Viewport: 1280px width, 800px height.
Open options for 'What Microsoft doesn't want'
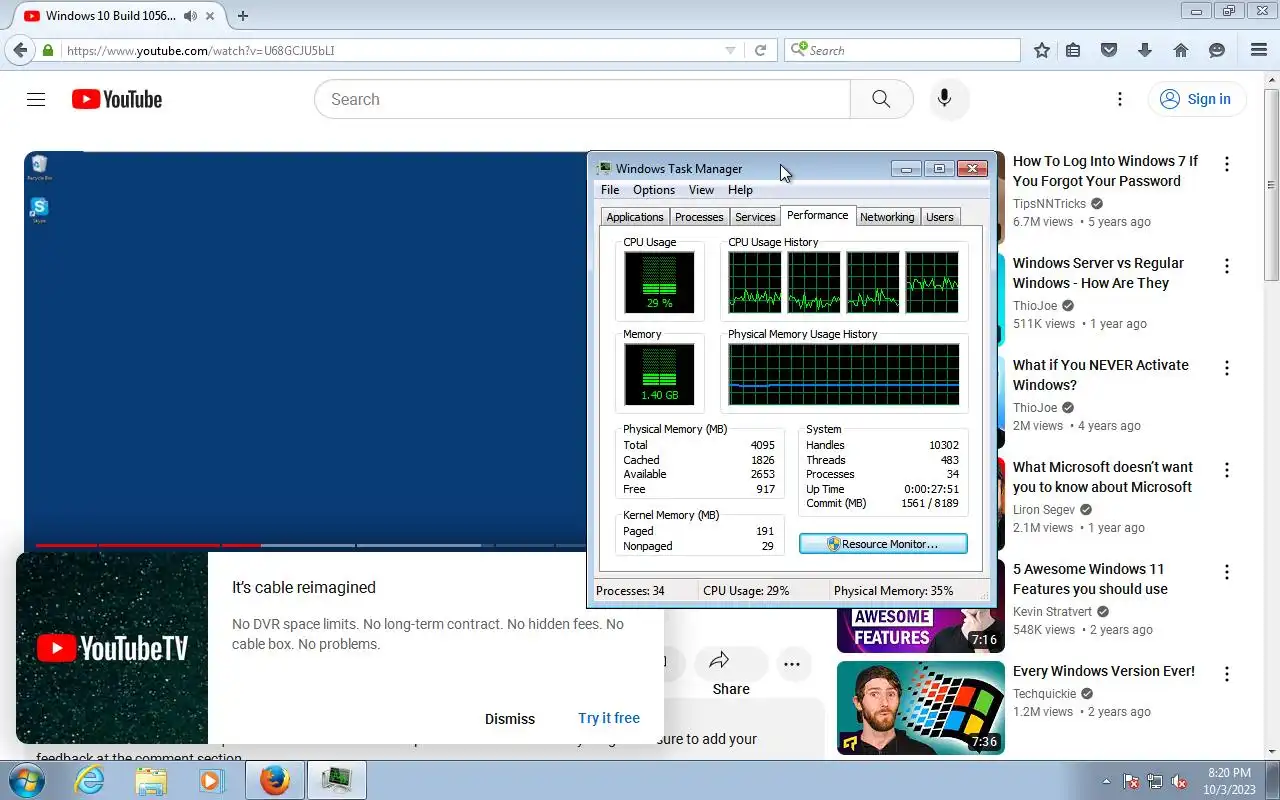(x=1227, y=470)
